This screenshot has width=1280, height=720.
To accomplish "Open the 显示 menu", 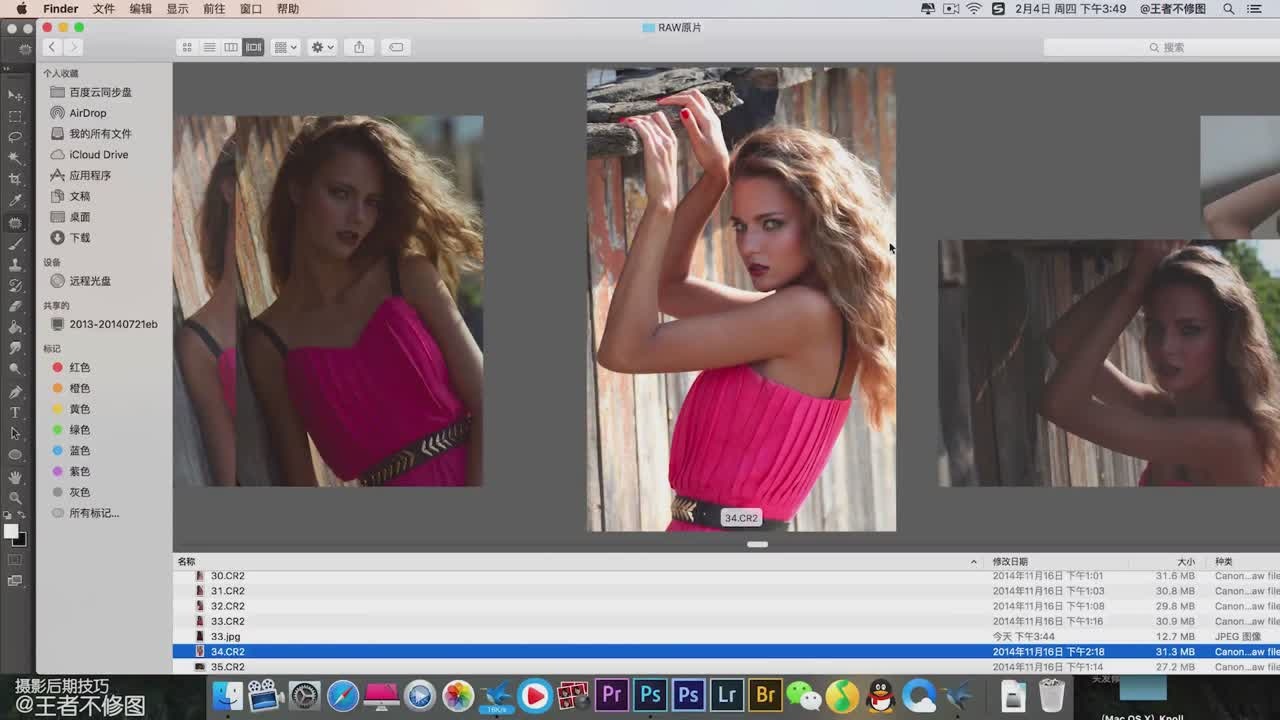I will pos(177,9).
